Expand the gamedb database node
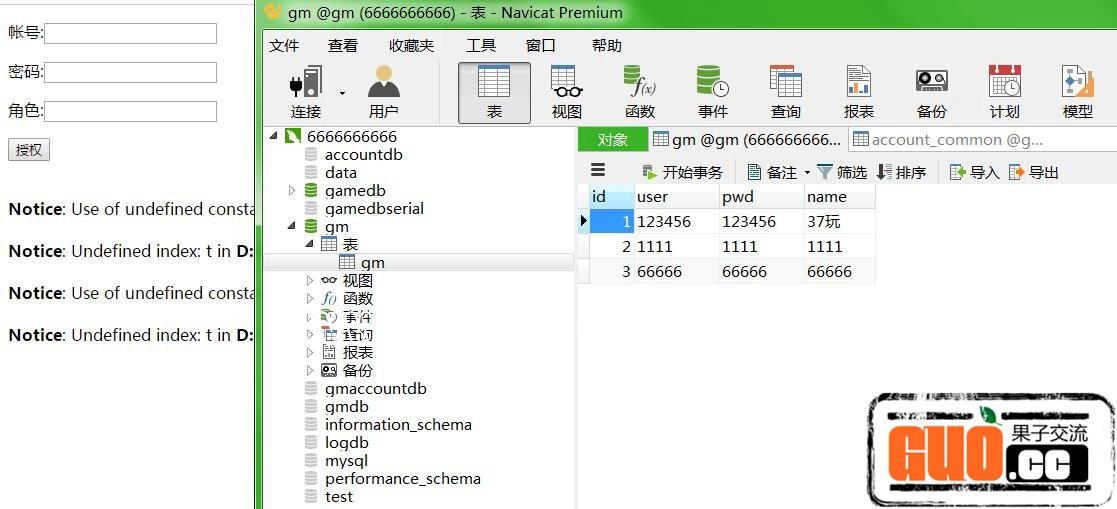1117x509 pixels. (x=292, y=191)
